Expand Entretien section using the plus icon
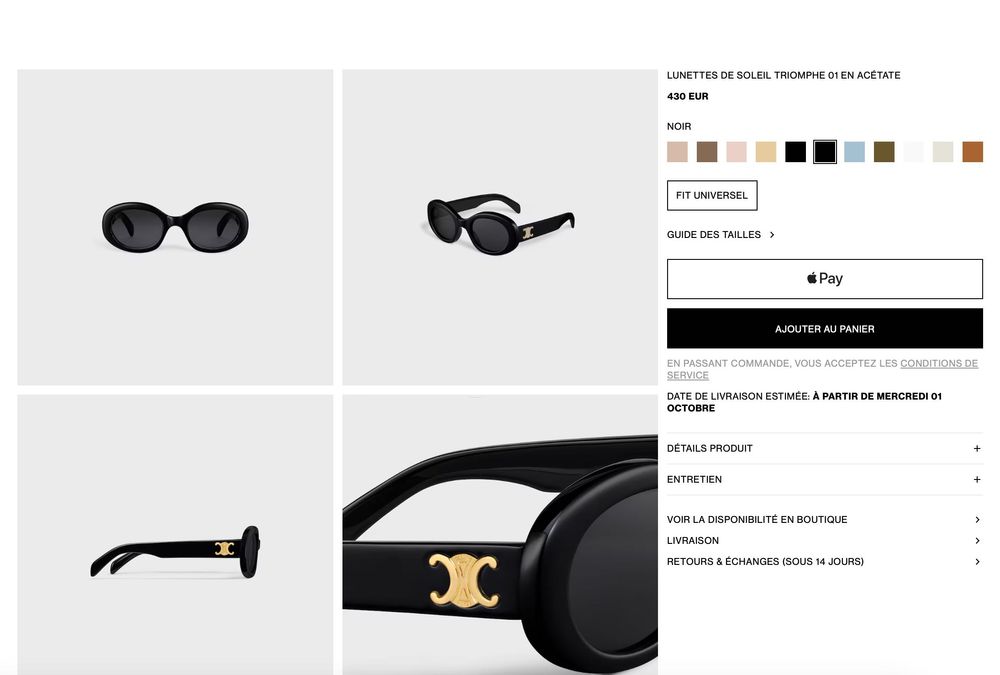1000x675 pixels. [976, 479]
